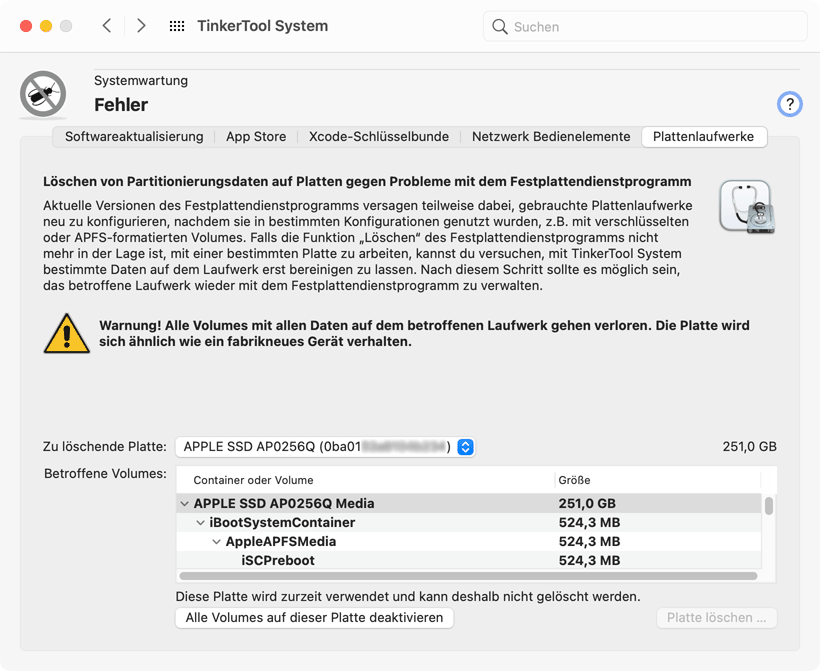Go forward with the right chevron
Screen dimensions: 820x671
141,26
